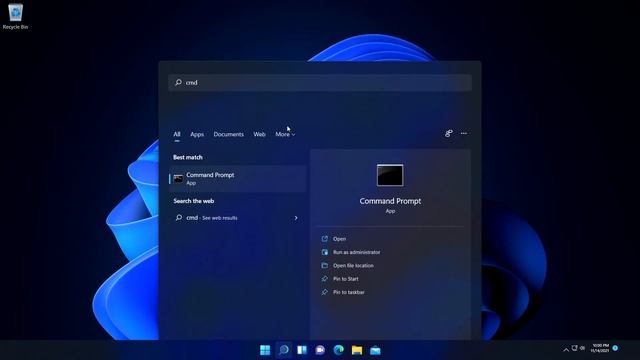Choose Run as administrator
Screen dimensions: 640x360
[356, 252]
